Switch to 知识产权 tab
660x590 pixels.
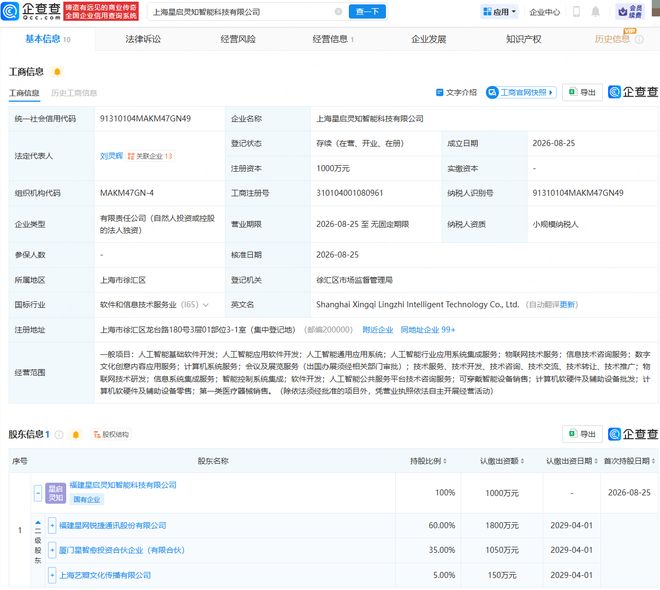point(524,39)
